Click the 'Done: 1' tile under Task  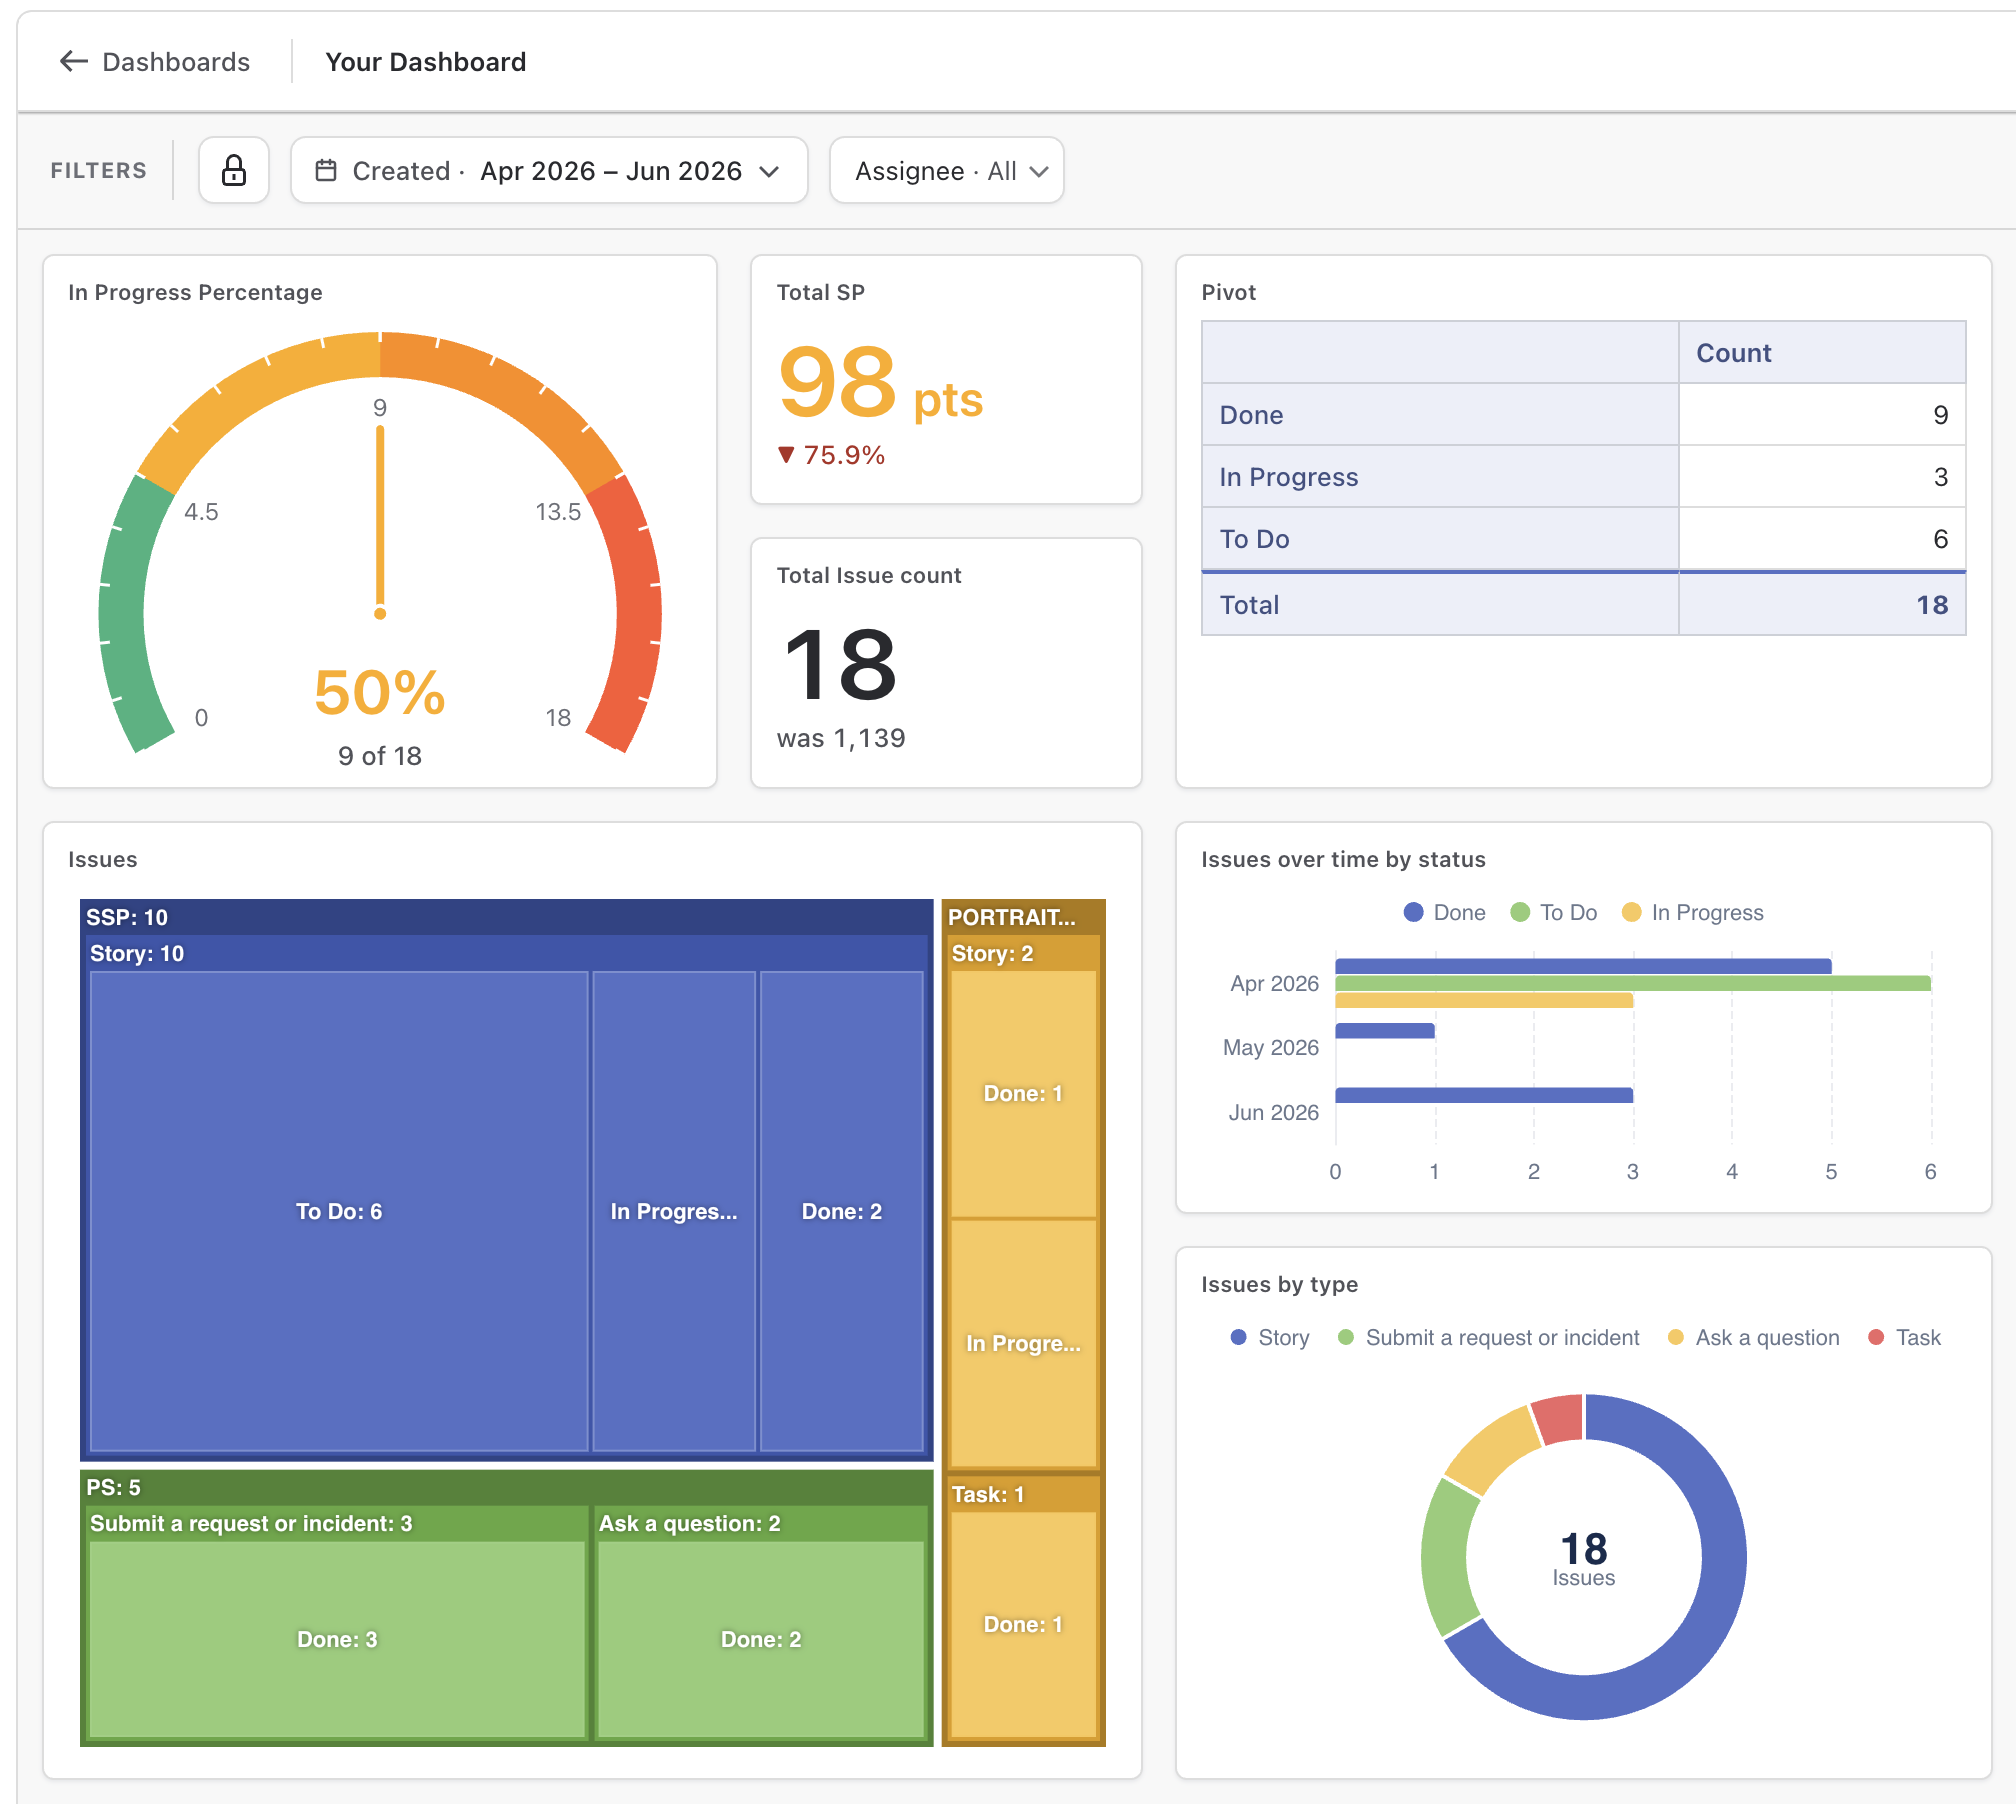click(1023, 1625)
